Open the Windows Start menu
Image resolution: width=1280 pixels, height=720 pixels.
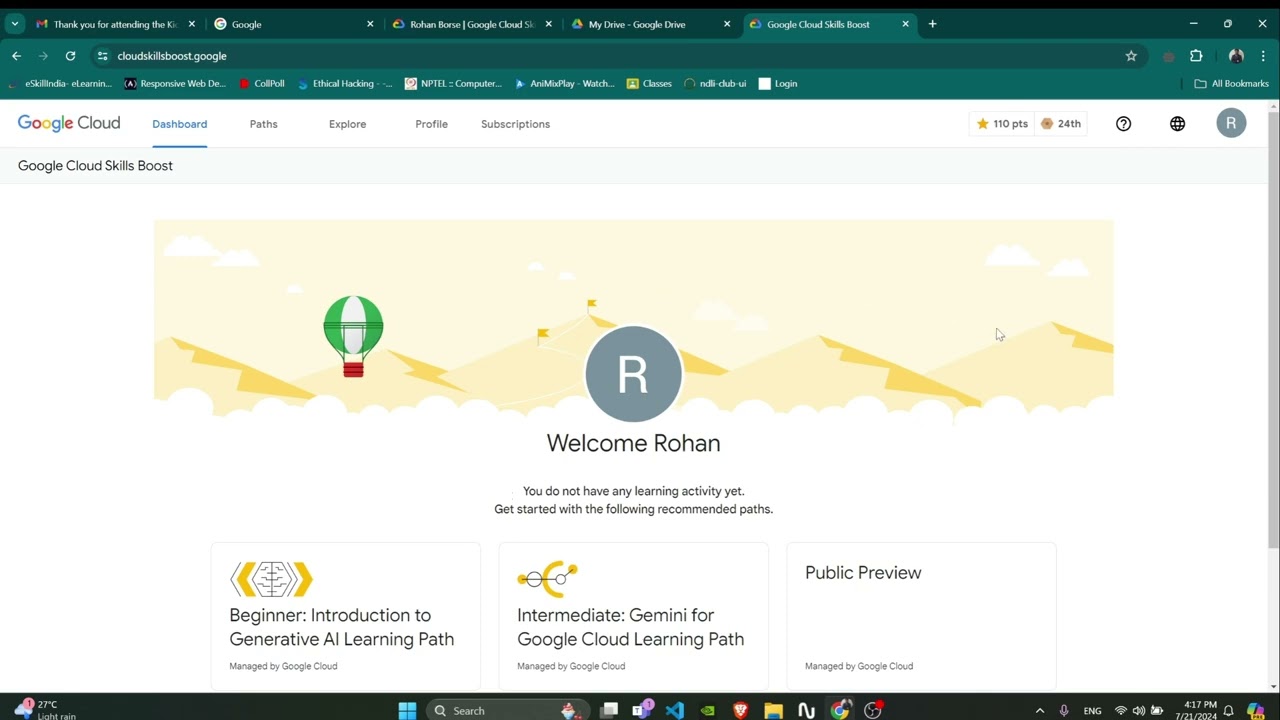pyautogui.click(x=407, y=711)
